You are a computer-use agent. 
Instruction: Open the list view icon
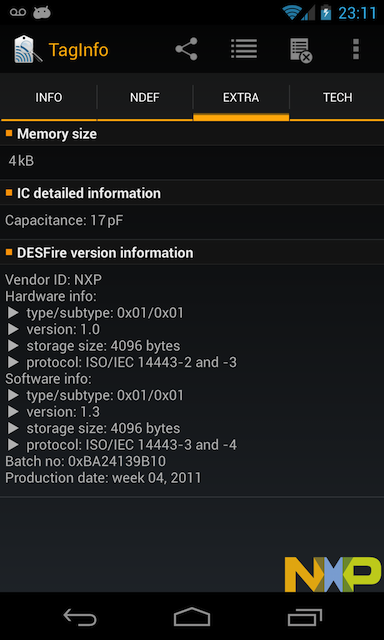[244, 49]
